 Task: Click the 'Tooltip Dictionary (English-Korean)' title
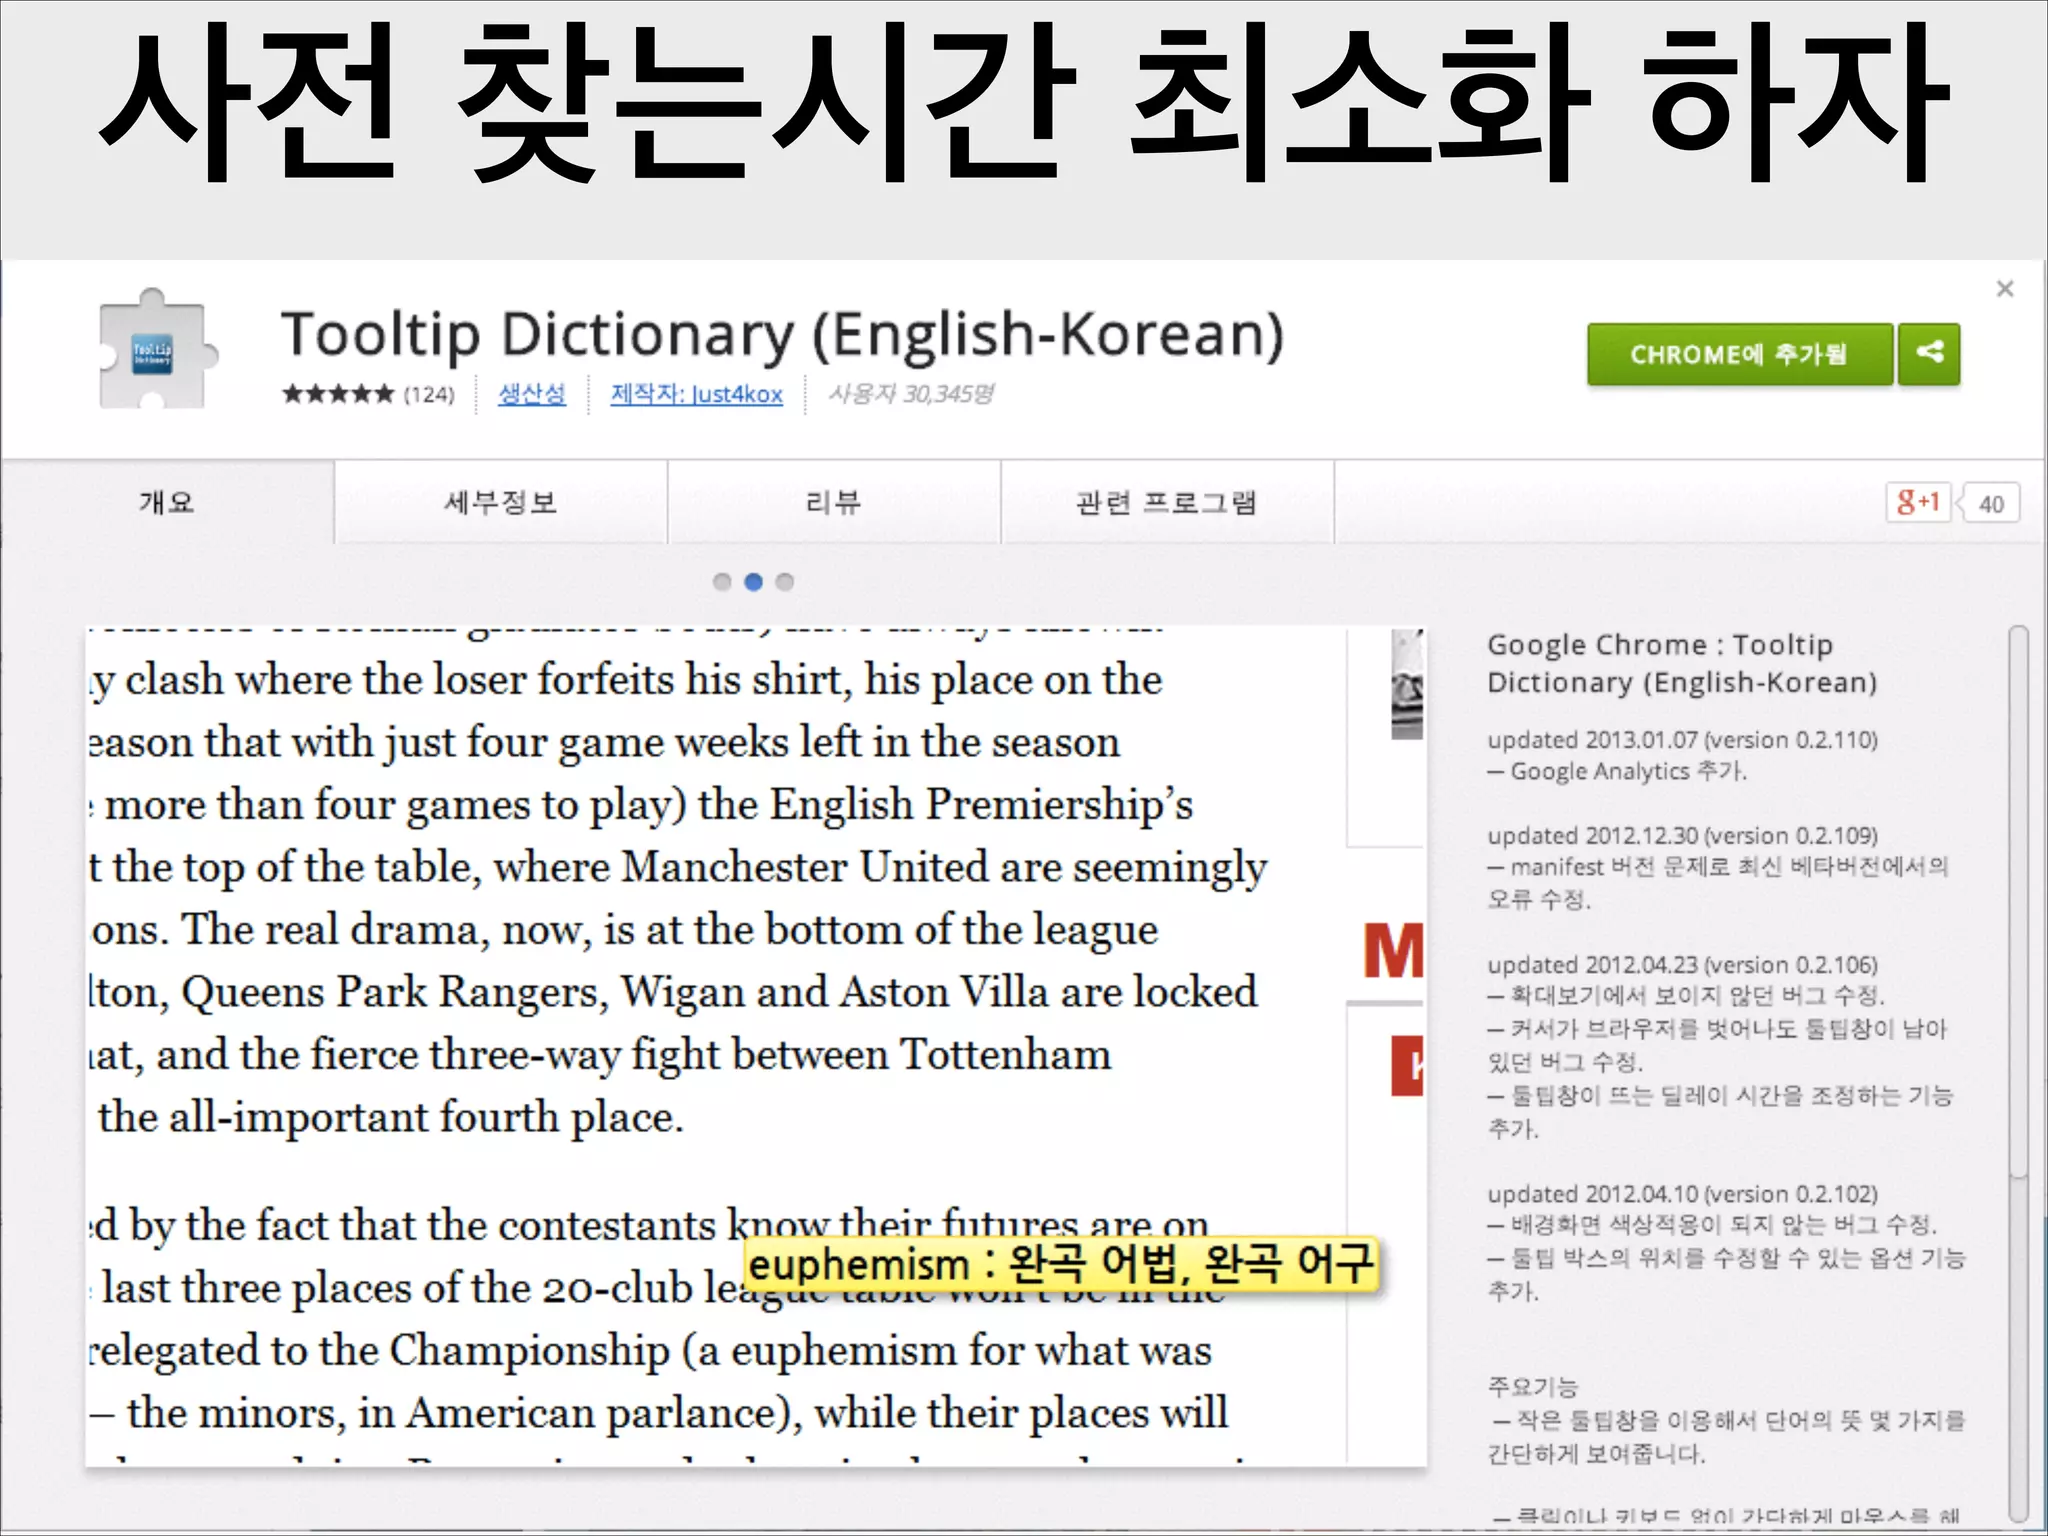click(782, 335)
